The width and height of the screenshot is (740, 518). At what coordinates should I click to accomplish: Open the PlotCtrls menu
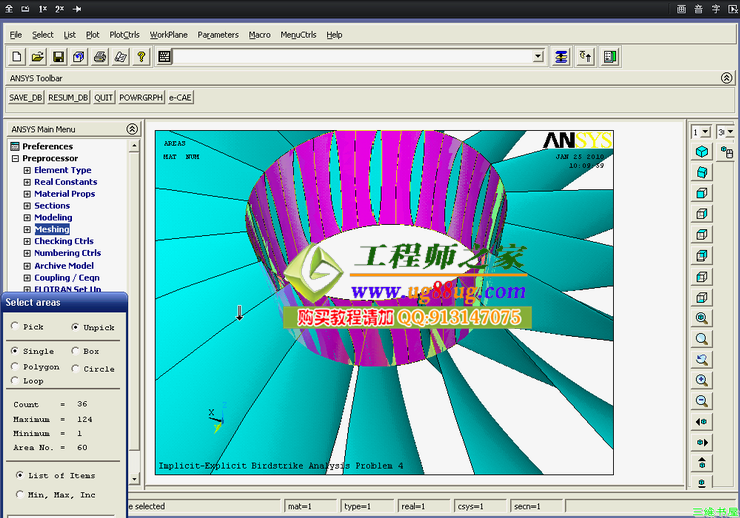coord(124,34)
